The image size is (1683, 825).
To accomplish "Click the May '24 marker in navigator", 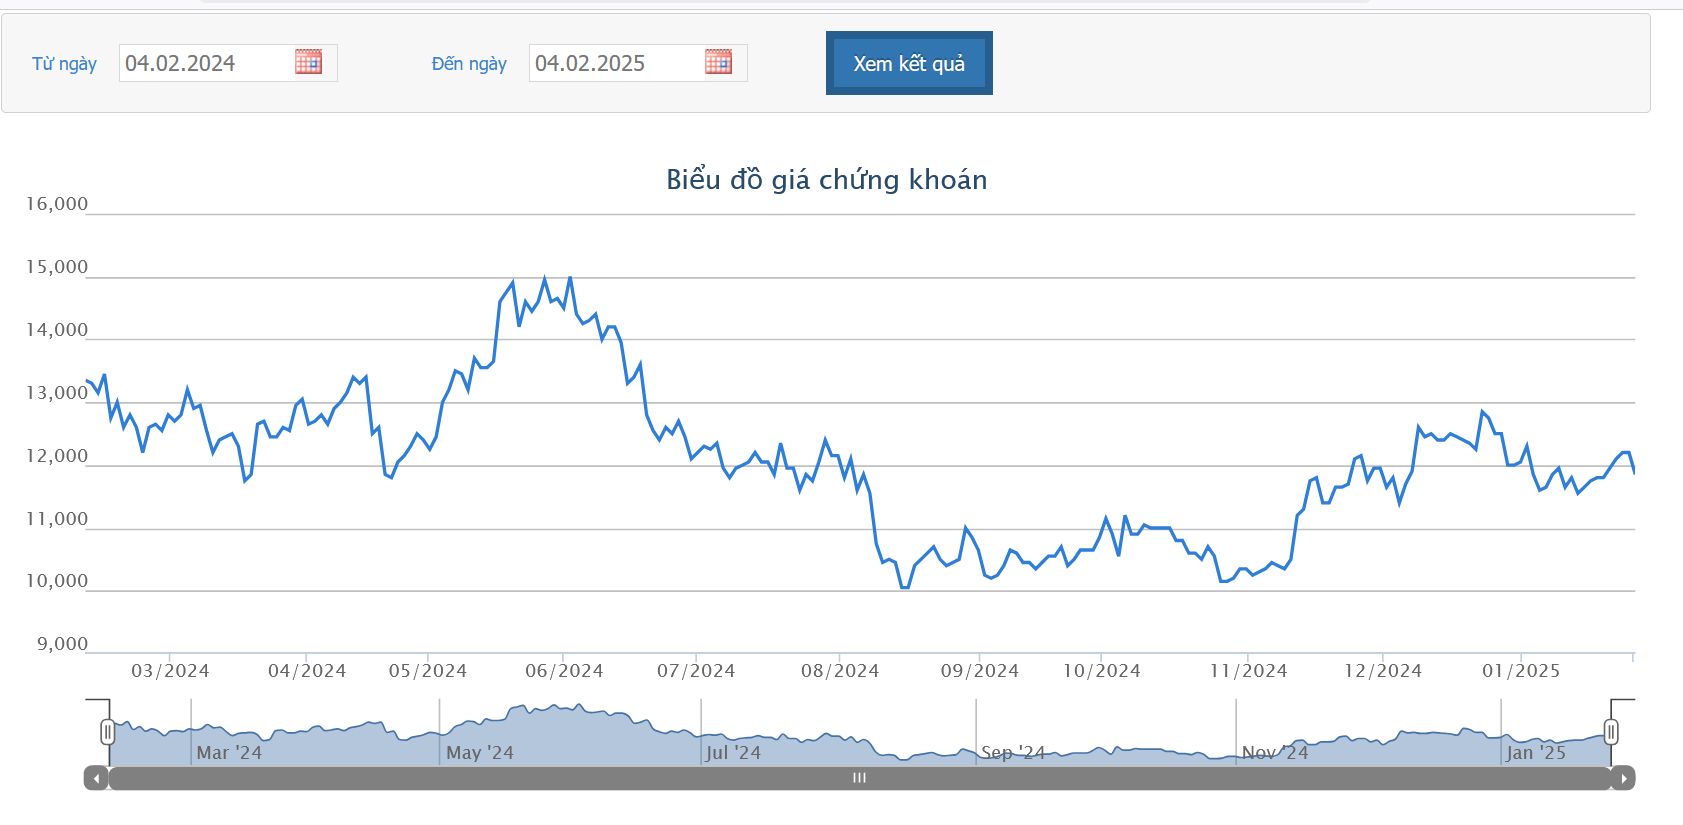I will point(480,753).
